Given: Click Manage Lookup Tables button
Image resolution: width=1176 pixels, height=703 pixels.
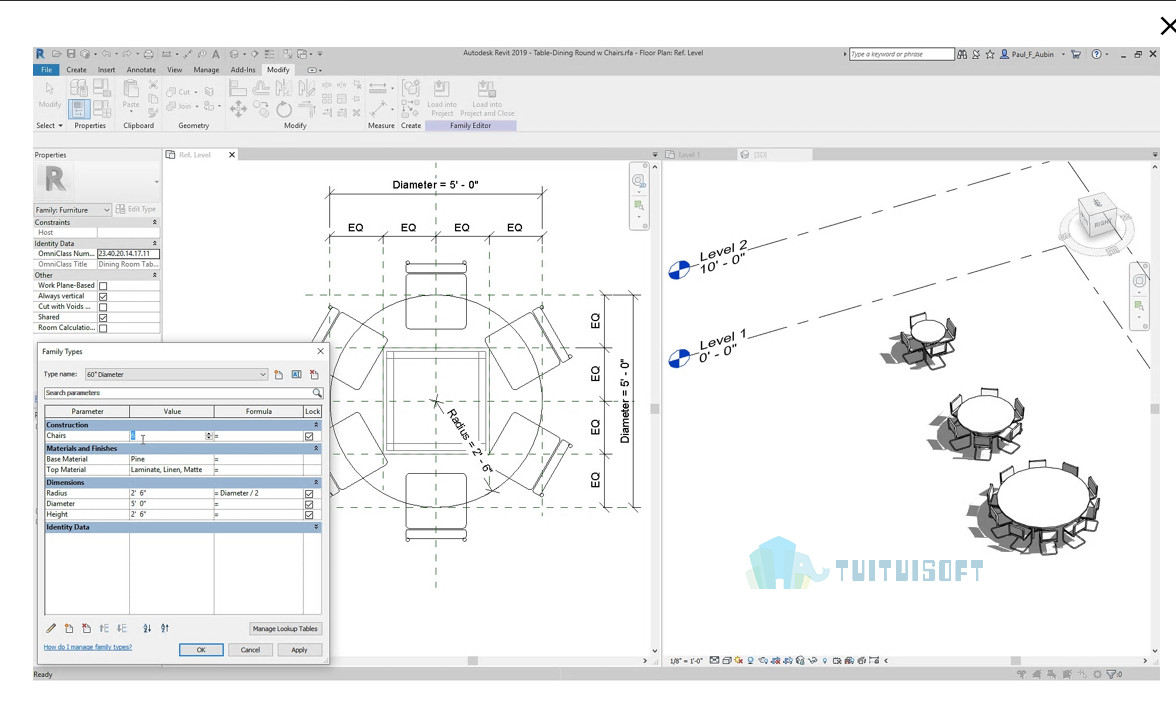Looking at the screenshot, I should (285, 629).
